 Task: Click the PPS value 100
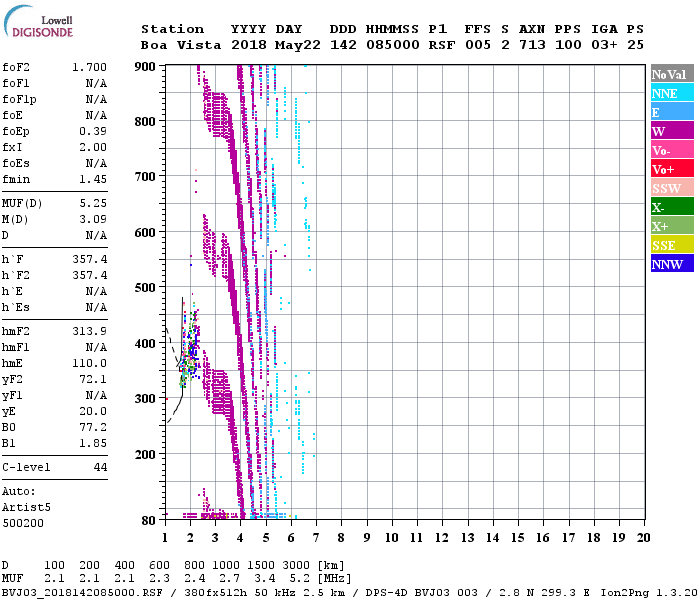pos(568,45)
